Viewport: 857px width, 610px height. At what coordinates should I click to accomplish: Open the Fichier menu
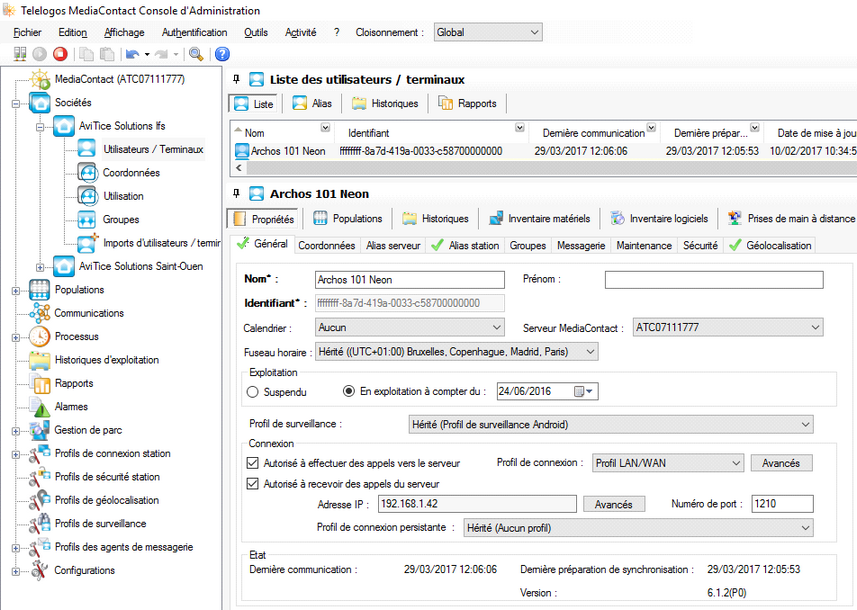click(27, 32)
